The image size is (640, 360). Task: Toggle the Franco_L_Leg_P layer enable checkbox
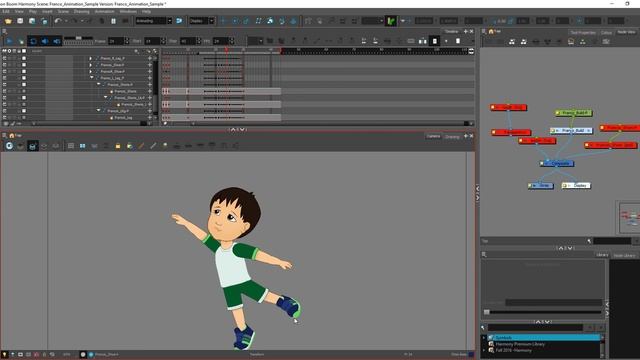pos(24,78)
